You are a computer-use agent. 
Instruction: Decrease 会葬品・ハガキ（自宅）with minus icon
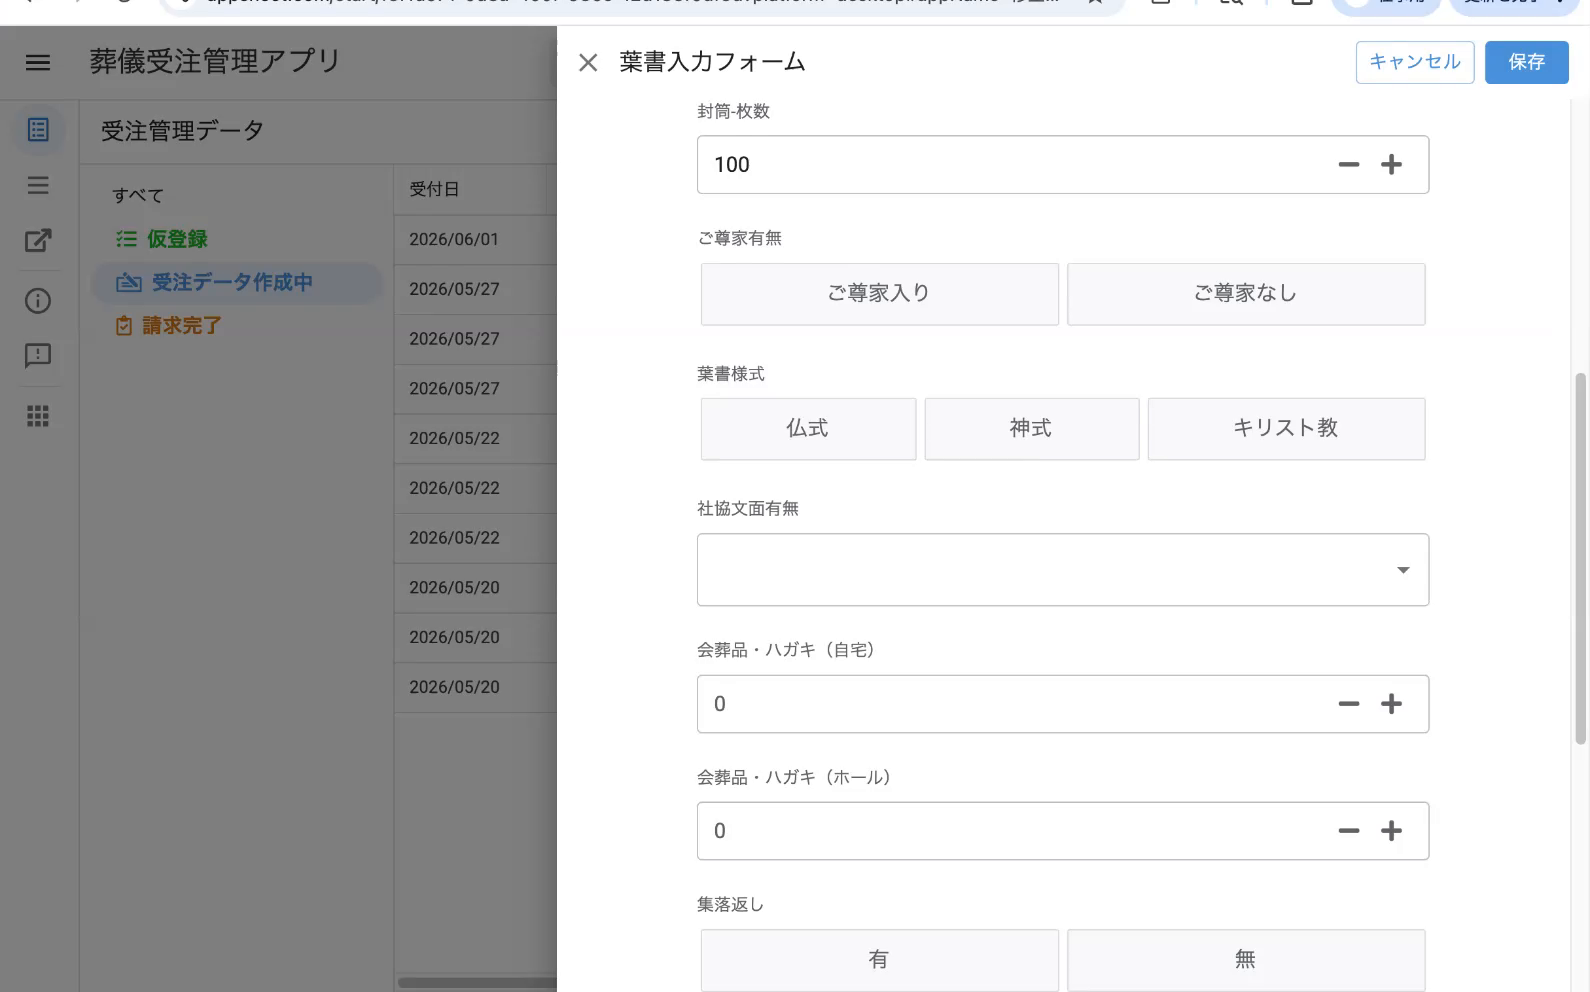1349,704
